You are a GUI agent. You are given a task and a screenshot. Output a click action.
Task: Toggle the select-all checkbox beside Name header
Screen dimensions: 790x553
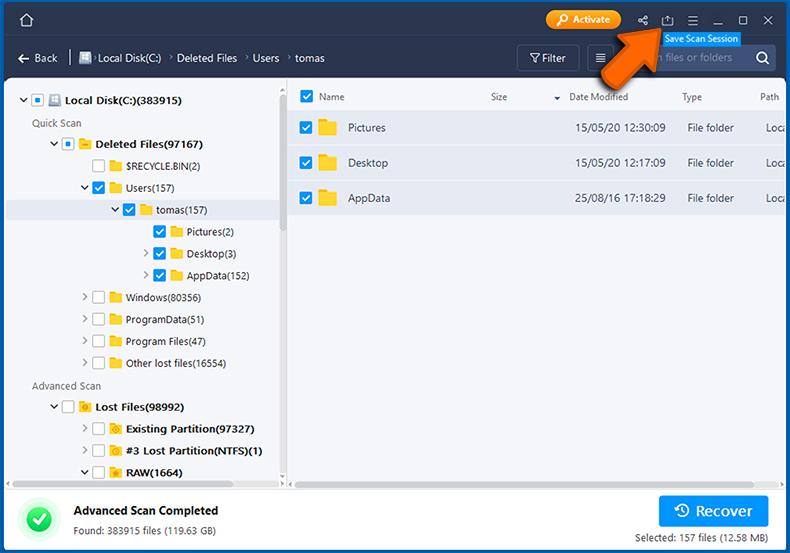(x=306, y=96)
